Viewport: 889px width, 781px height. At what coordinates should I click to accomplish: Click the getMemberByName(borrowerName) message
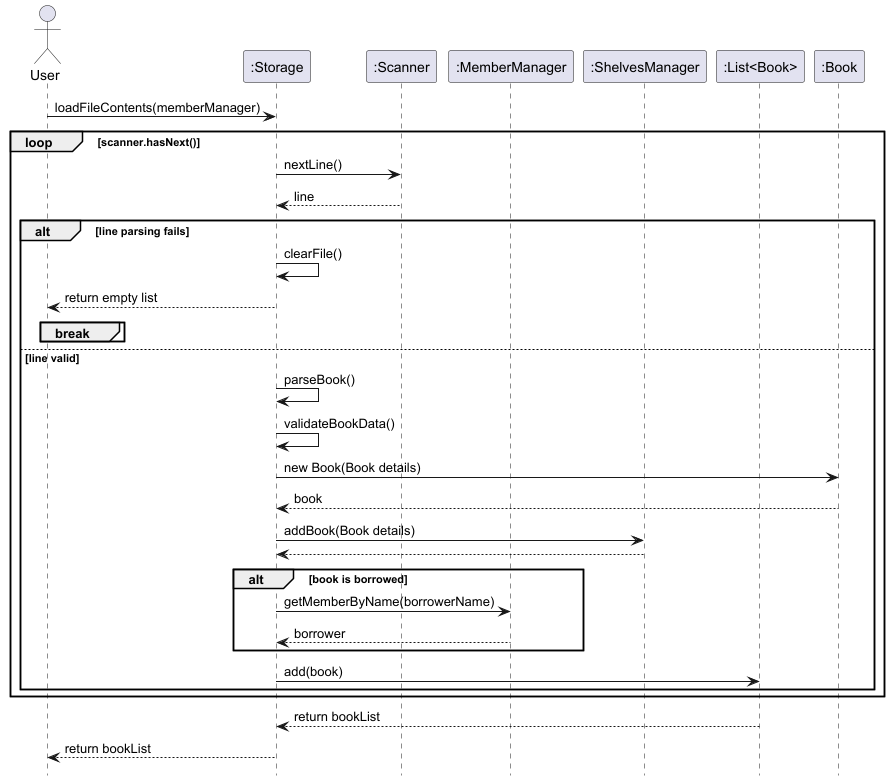tap(389, 602)
